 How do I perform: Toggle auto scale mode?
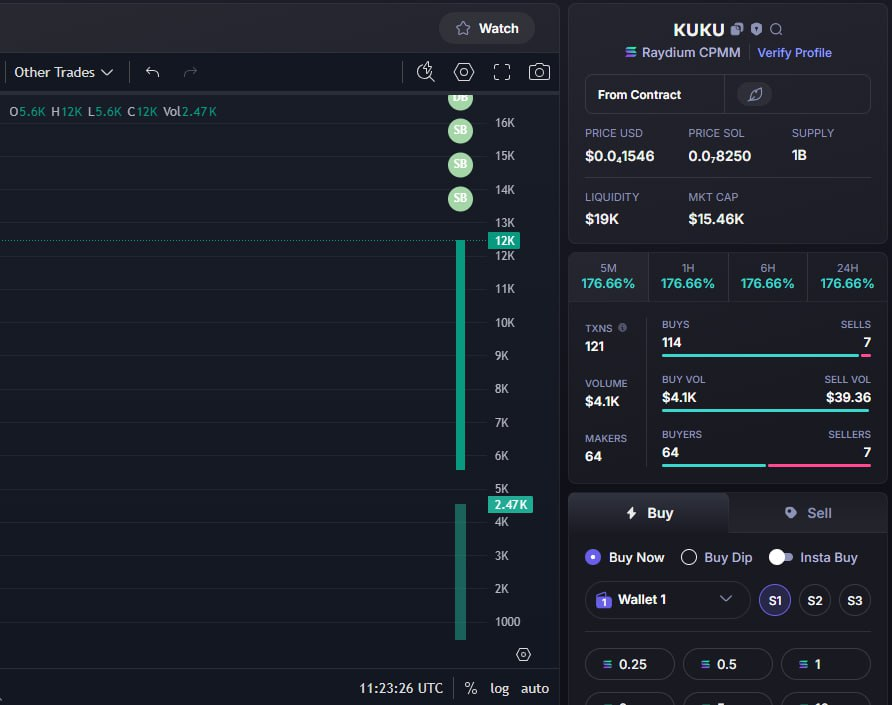pos(535,688)
